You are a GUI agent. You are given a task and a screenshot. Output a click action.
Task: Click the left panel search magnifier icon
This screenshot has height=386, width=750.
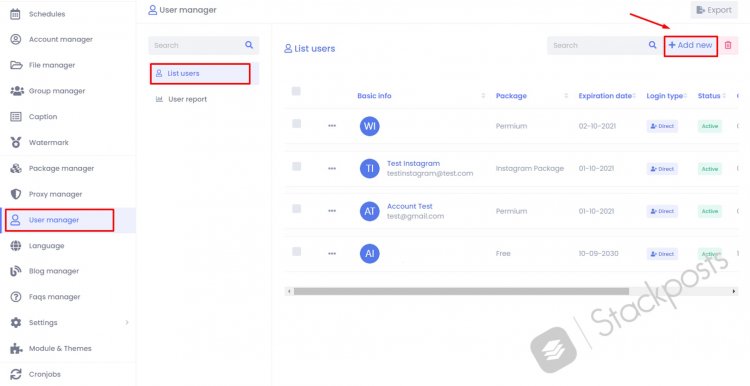pyautogui.click(x=249, y=45)
